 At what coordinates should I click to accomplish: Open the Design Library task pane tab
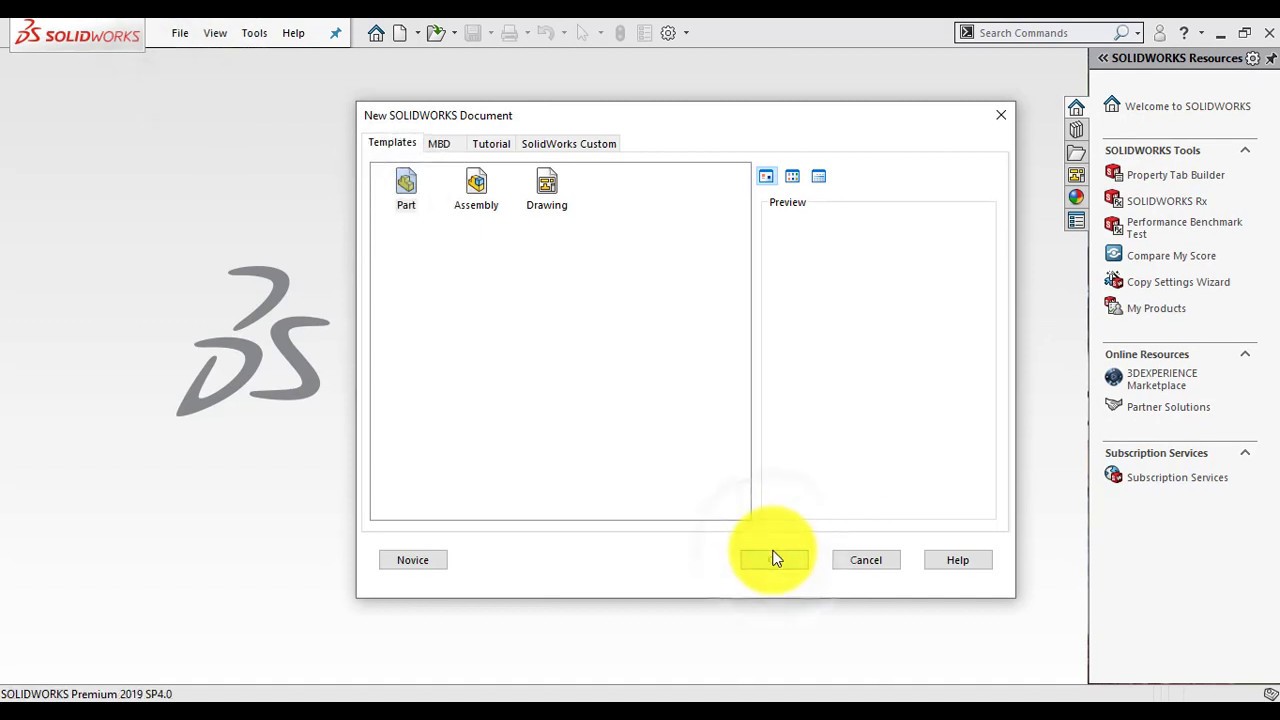(x=1076, y=130)
